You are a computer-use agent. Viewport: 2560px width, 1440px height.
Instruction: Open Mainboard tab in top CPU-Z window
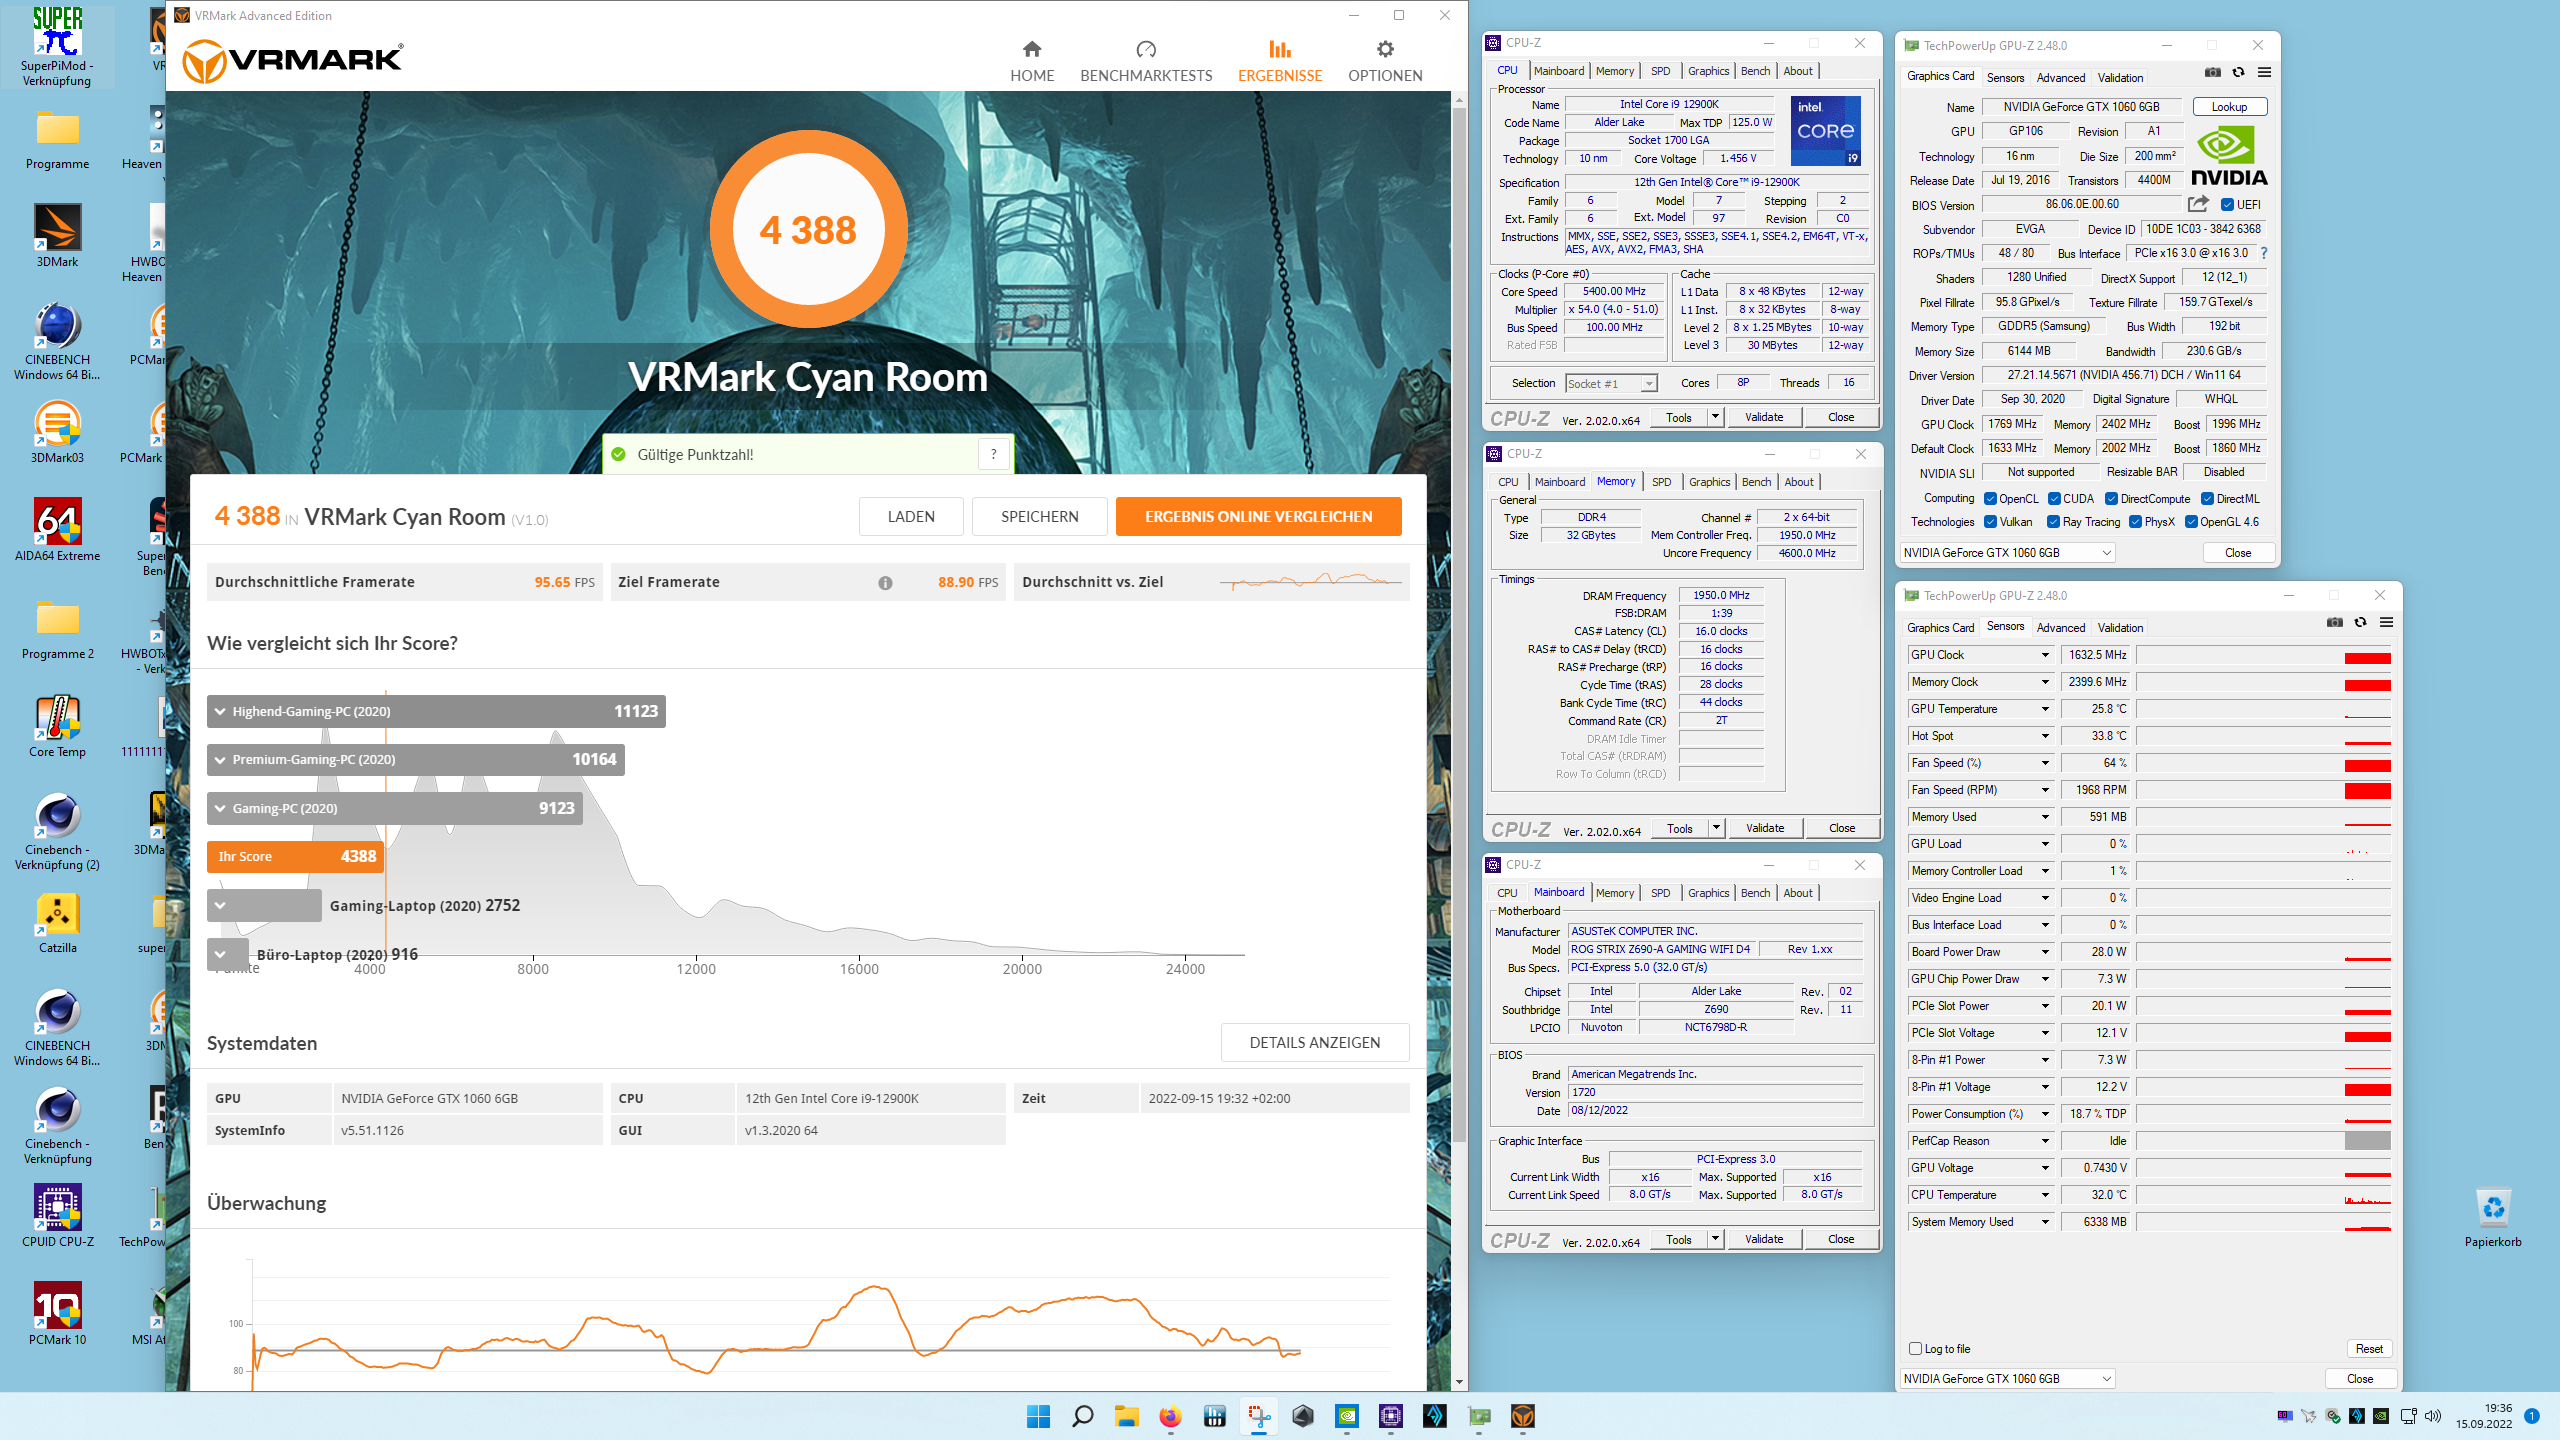click(x=1559, y=71)
